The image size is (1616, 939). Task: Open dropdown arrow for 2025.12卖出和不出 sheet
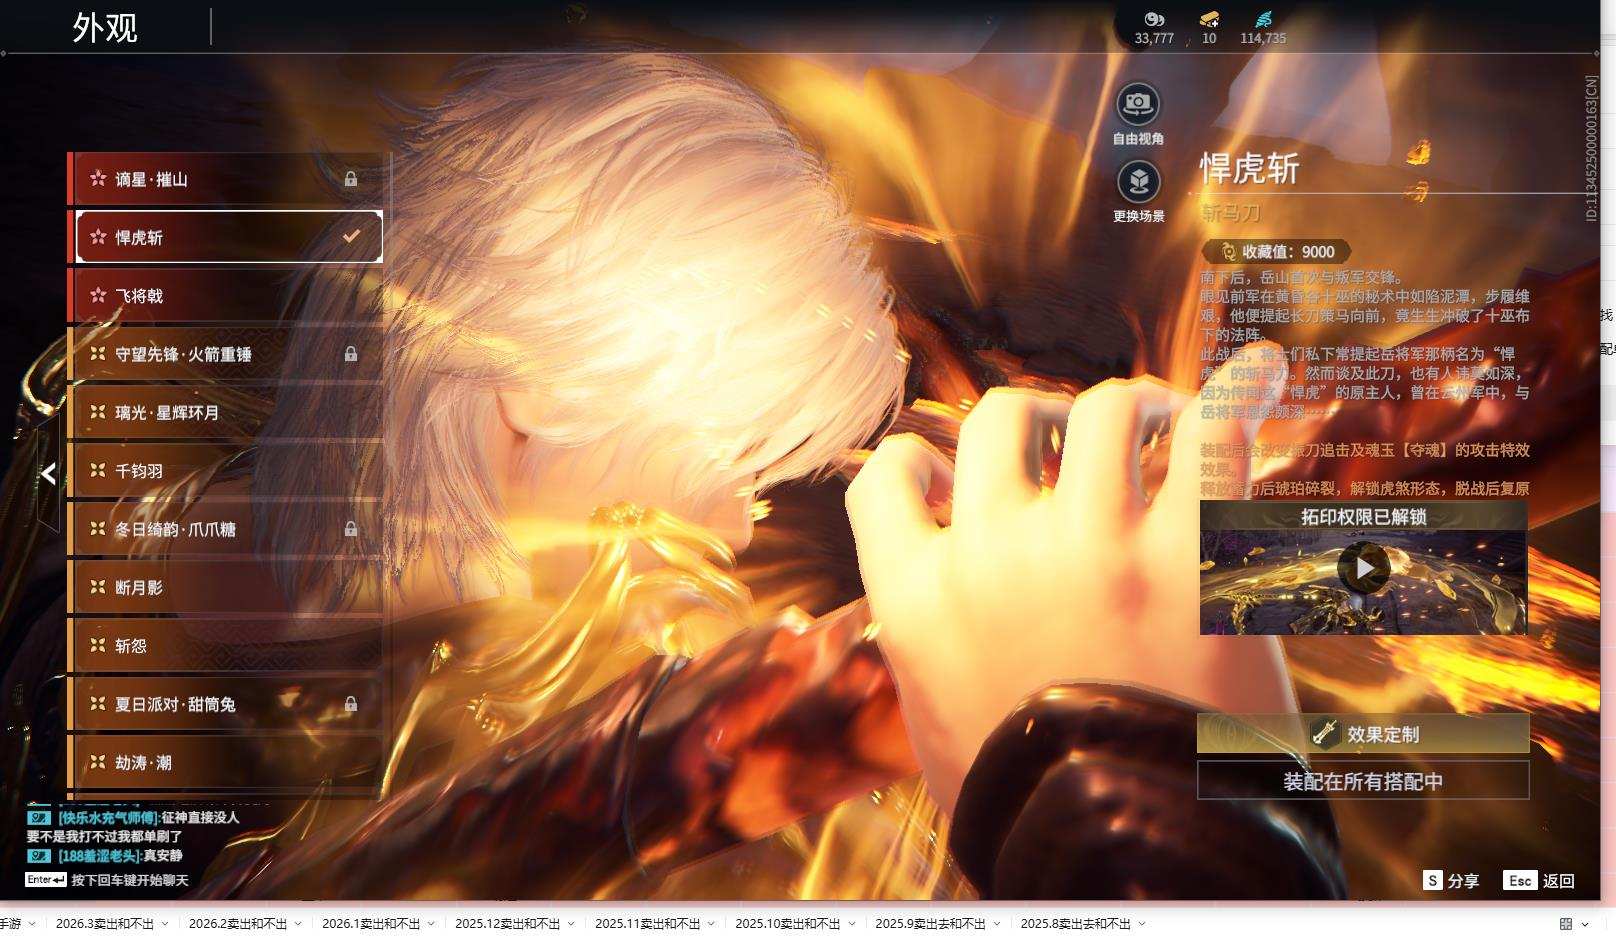[x=571, y=924]
